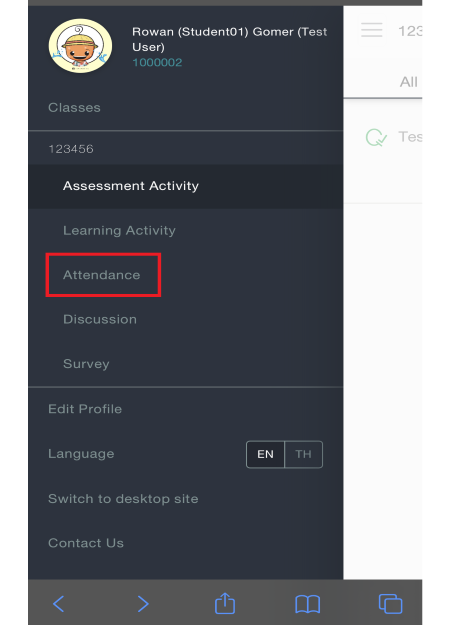This screenshot has height=625, width=450.
Task: Tap the Safari forward arrow
Action: 143,603
